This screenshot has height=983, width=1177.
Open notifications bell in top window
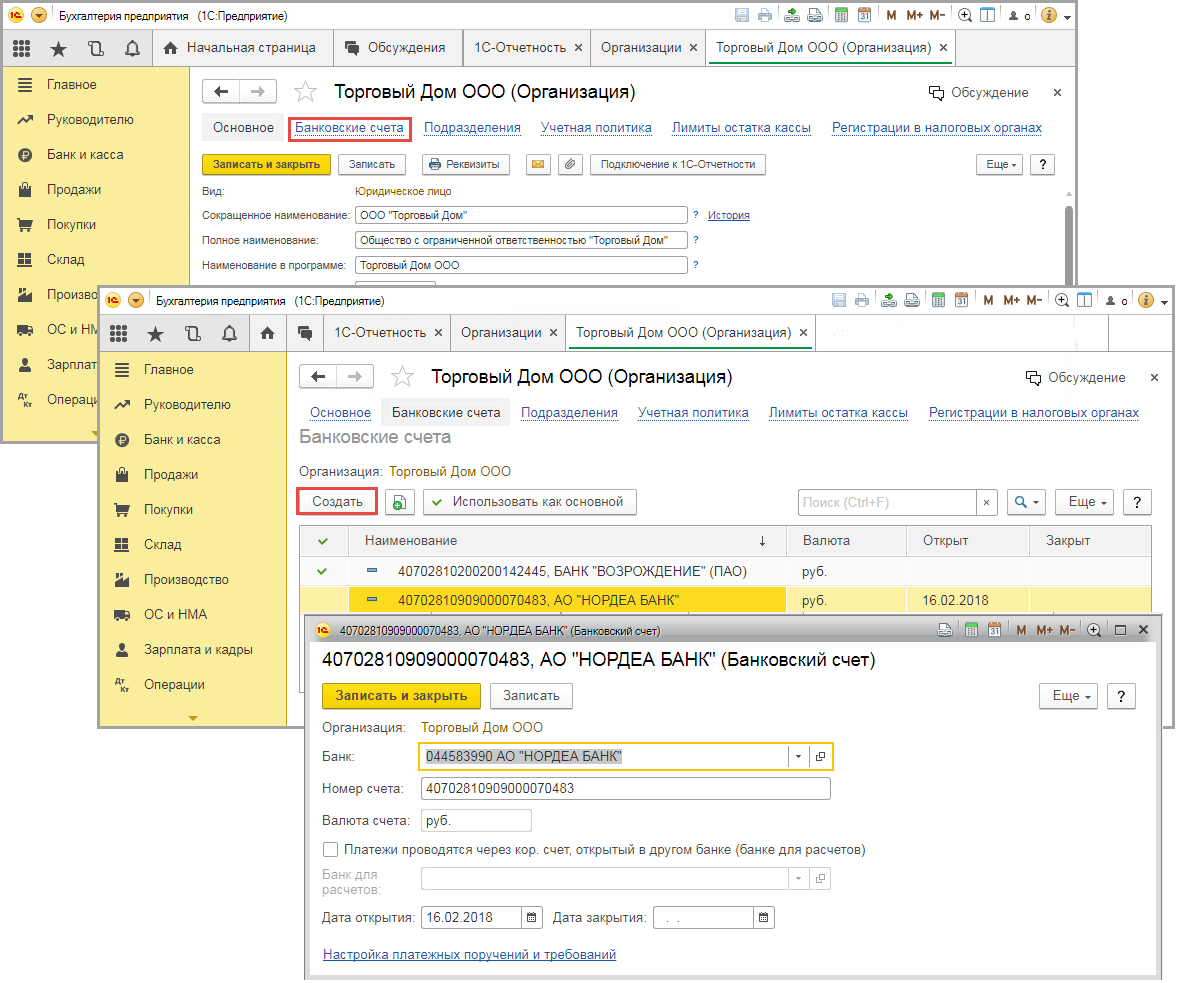[x=132, y=47]
